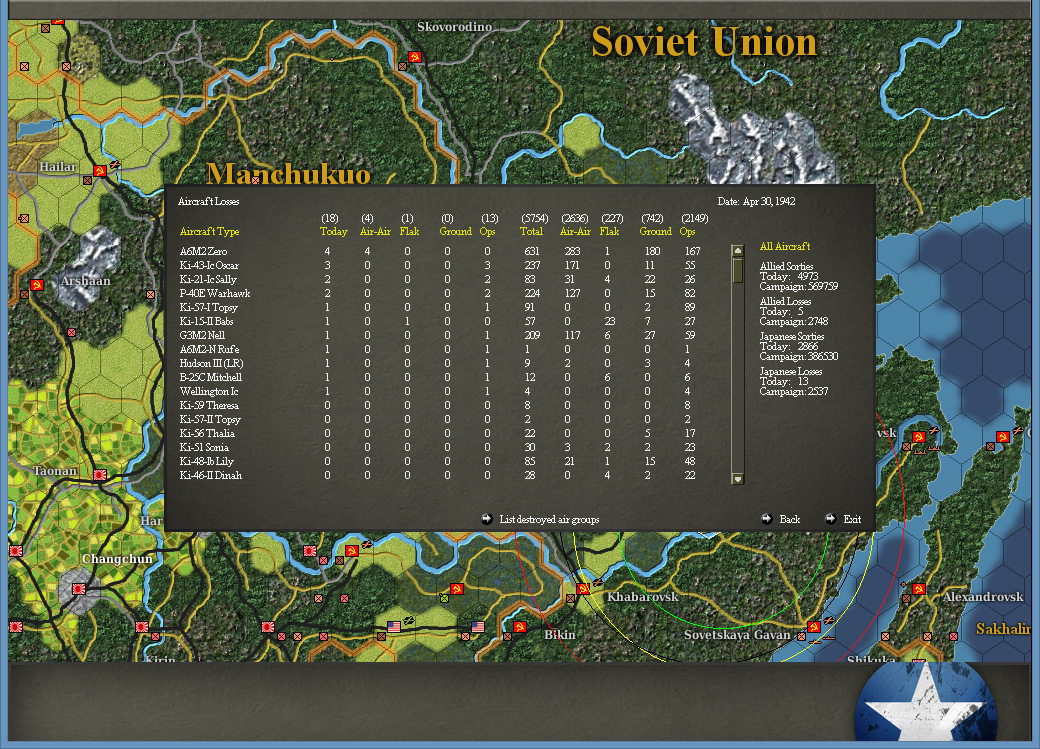
Task: Sort by the Aircraft Type header
Action: [210, 232]
